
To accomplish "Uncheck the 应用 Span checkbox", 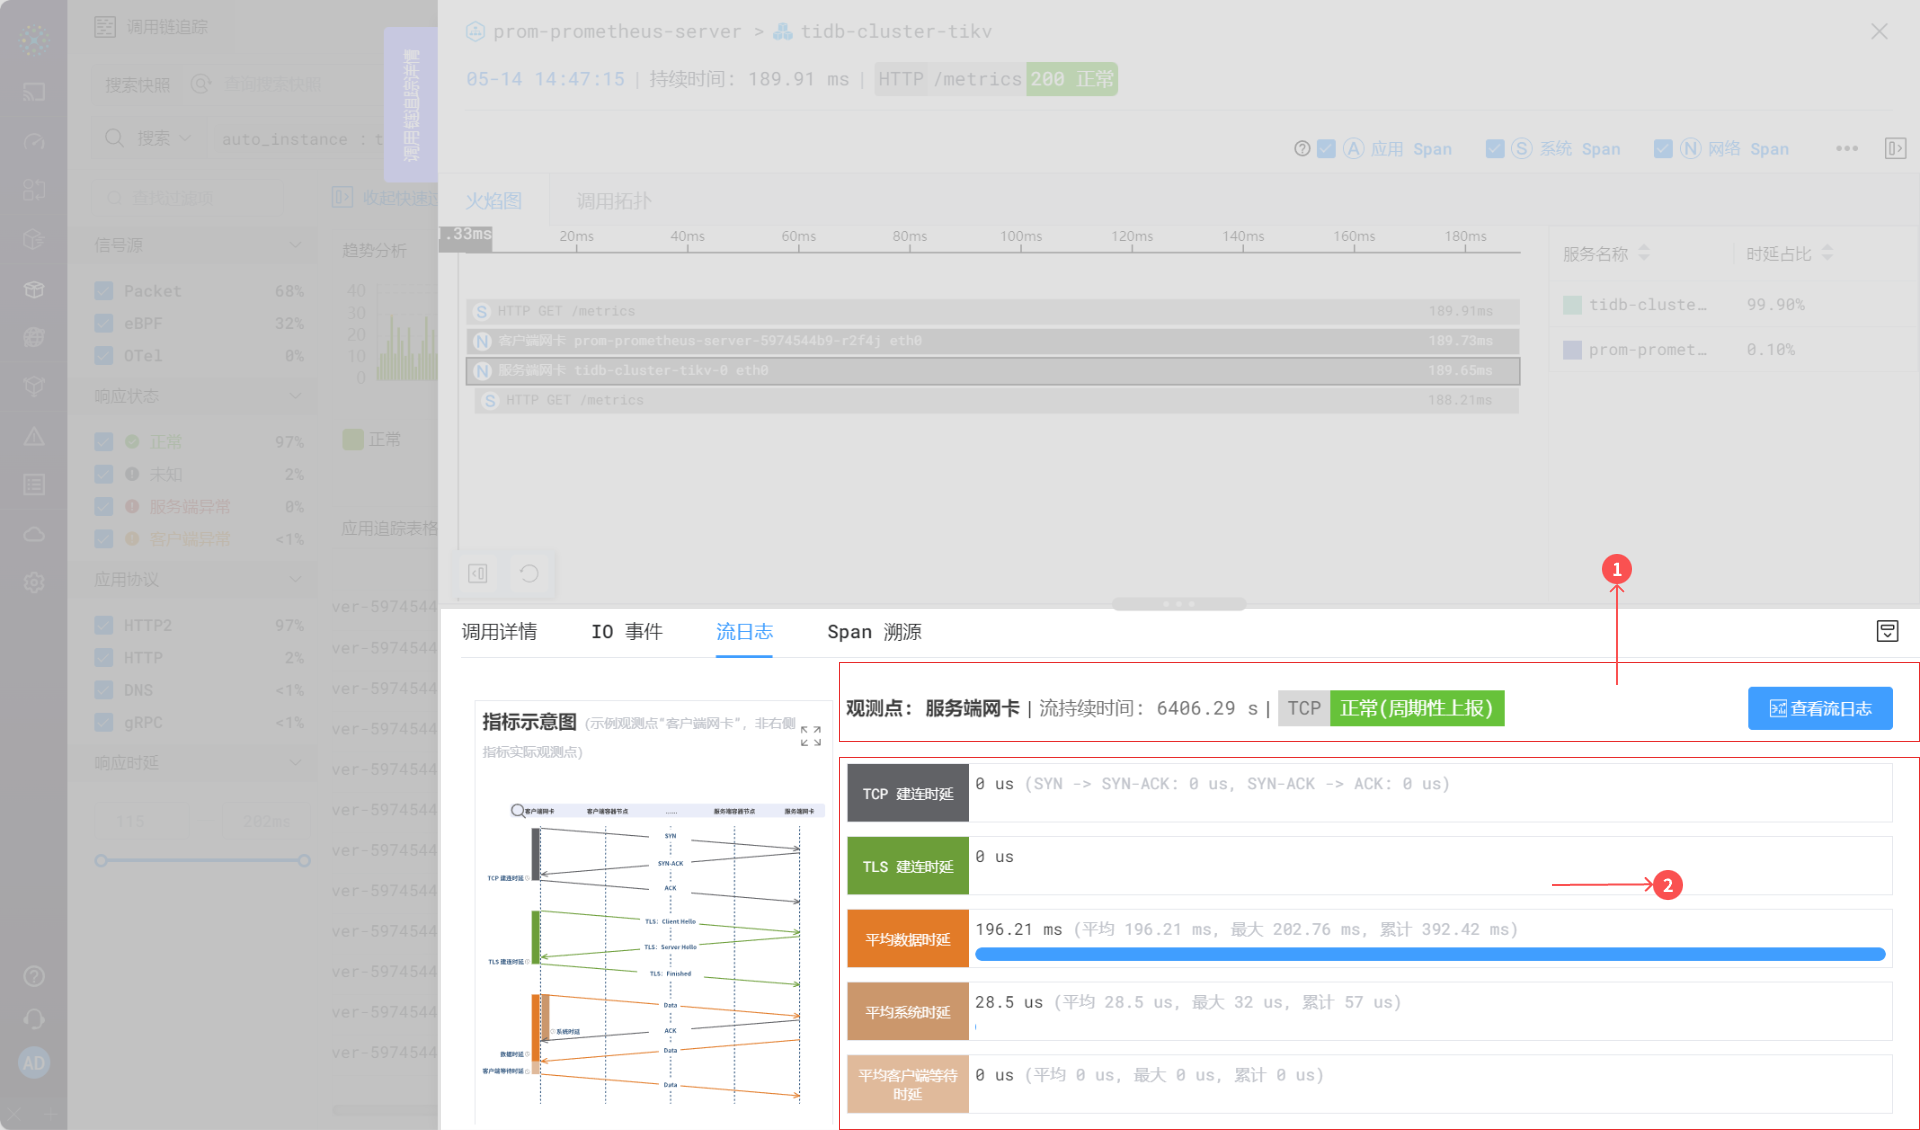I will point(1327,149).
